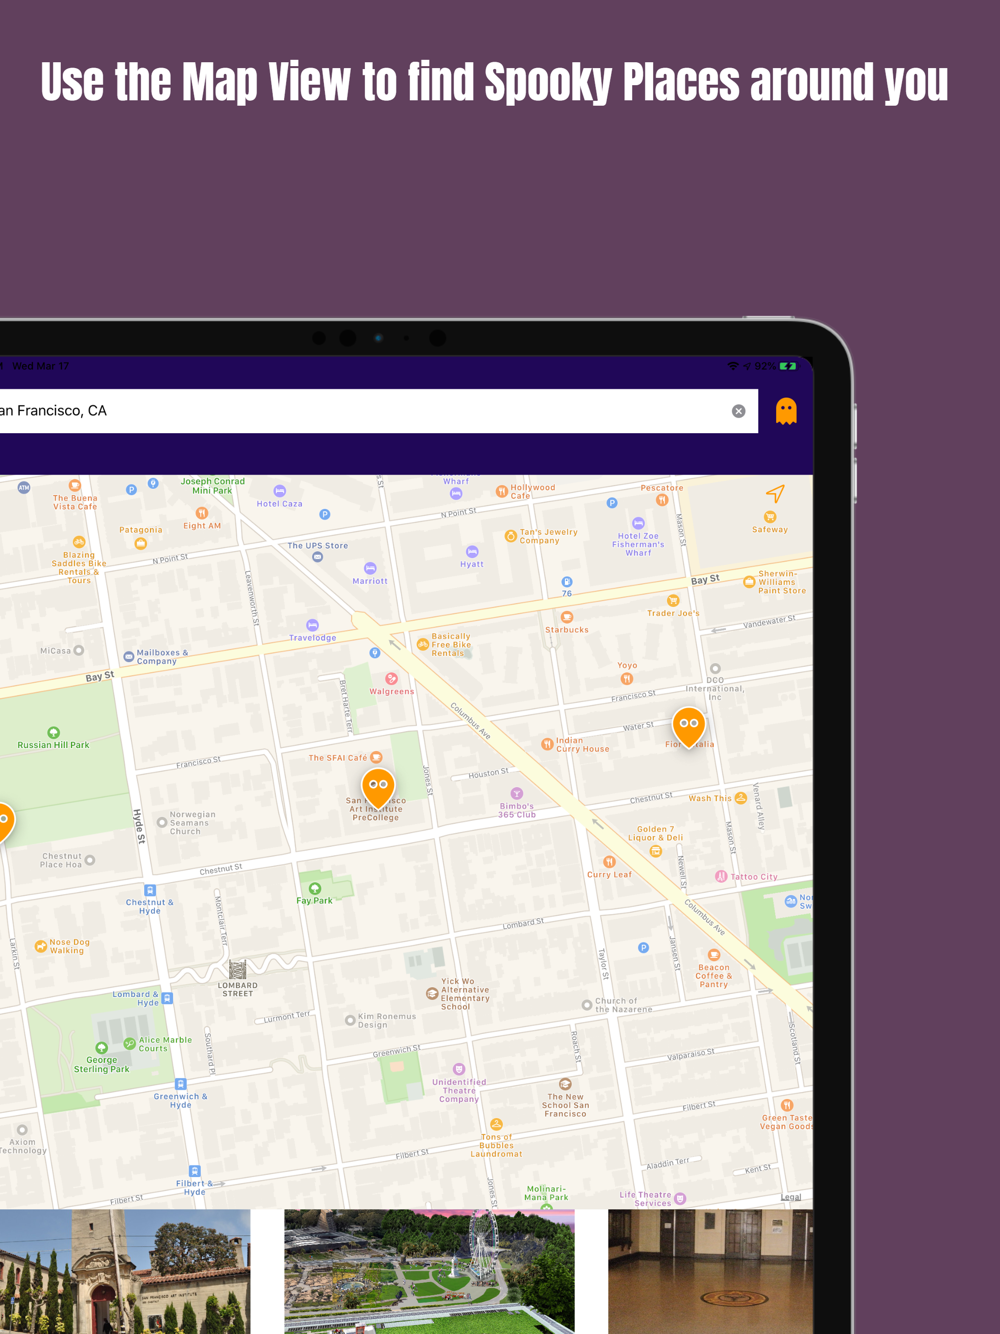Tap the Pescatore restaurant marker

tap(661, 500)
